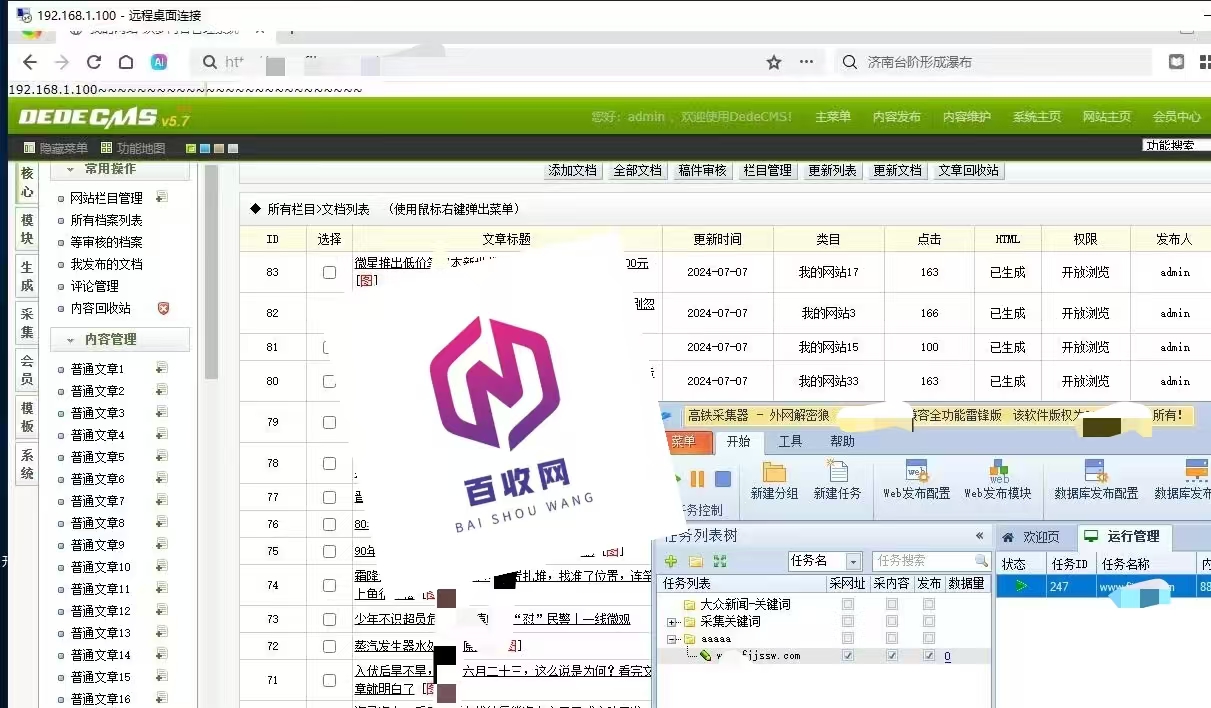
Task: Switch to the 系统 vertical tab
Action: [x=27, y=464]
